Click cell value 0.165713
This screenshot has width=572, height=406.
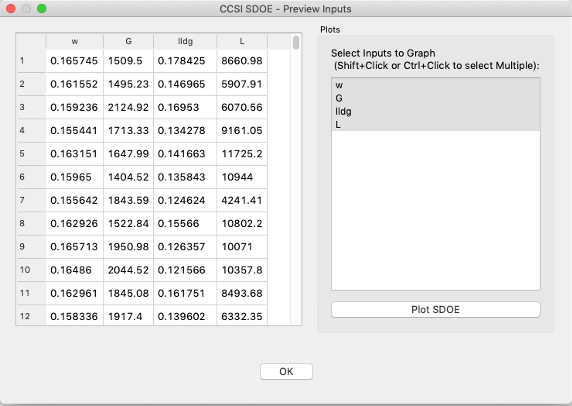[74, 247]
